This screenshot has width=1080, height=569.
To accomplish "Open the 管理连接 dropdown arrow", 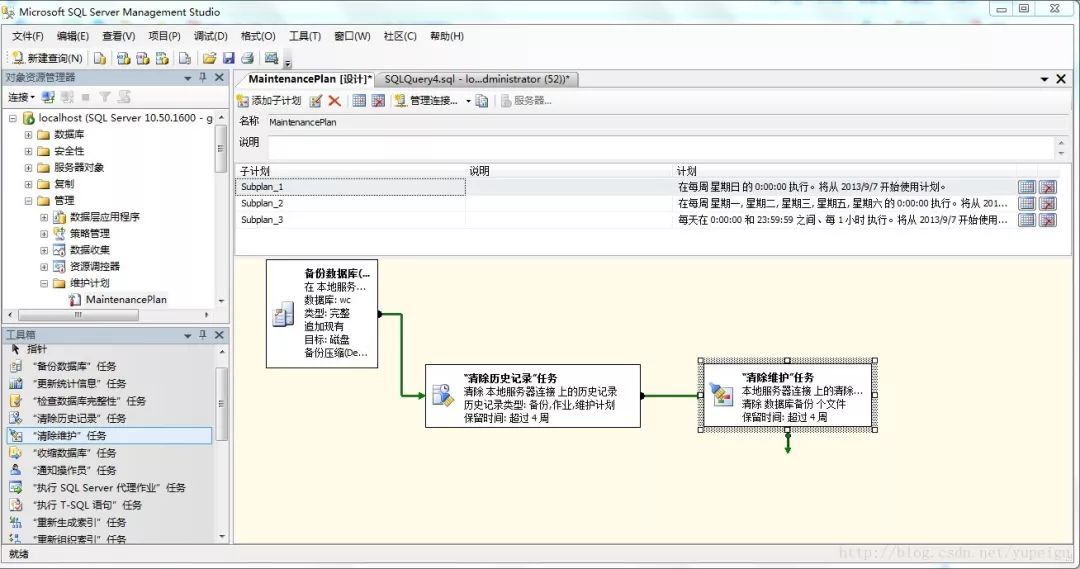I will [x=468, y=101].
